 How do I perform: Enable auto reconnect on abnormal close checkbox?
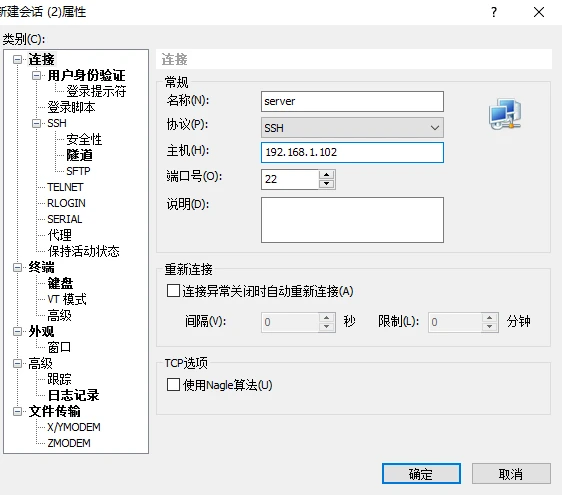click(x=173, y=291)
